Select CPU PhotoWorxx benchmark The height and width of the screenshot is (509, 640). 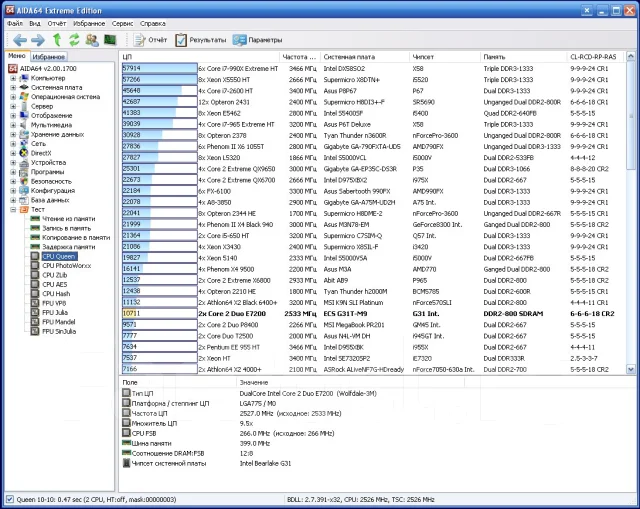[67, 266]
